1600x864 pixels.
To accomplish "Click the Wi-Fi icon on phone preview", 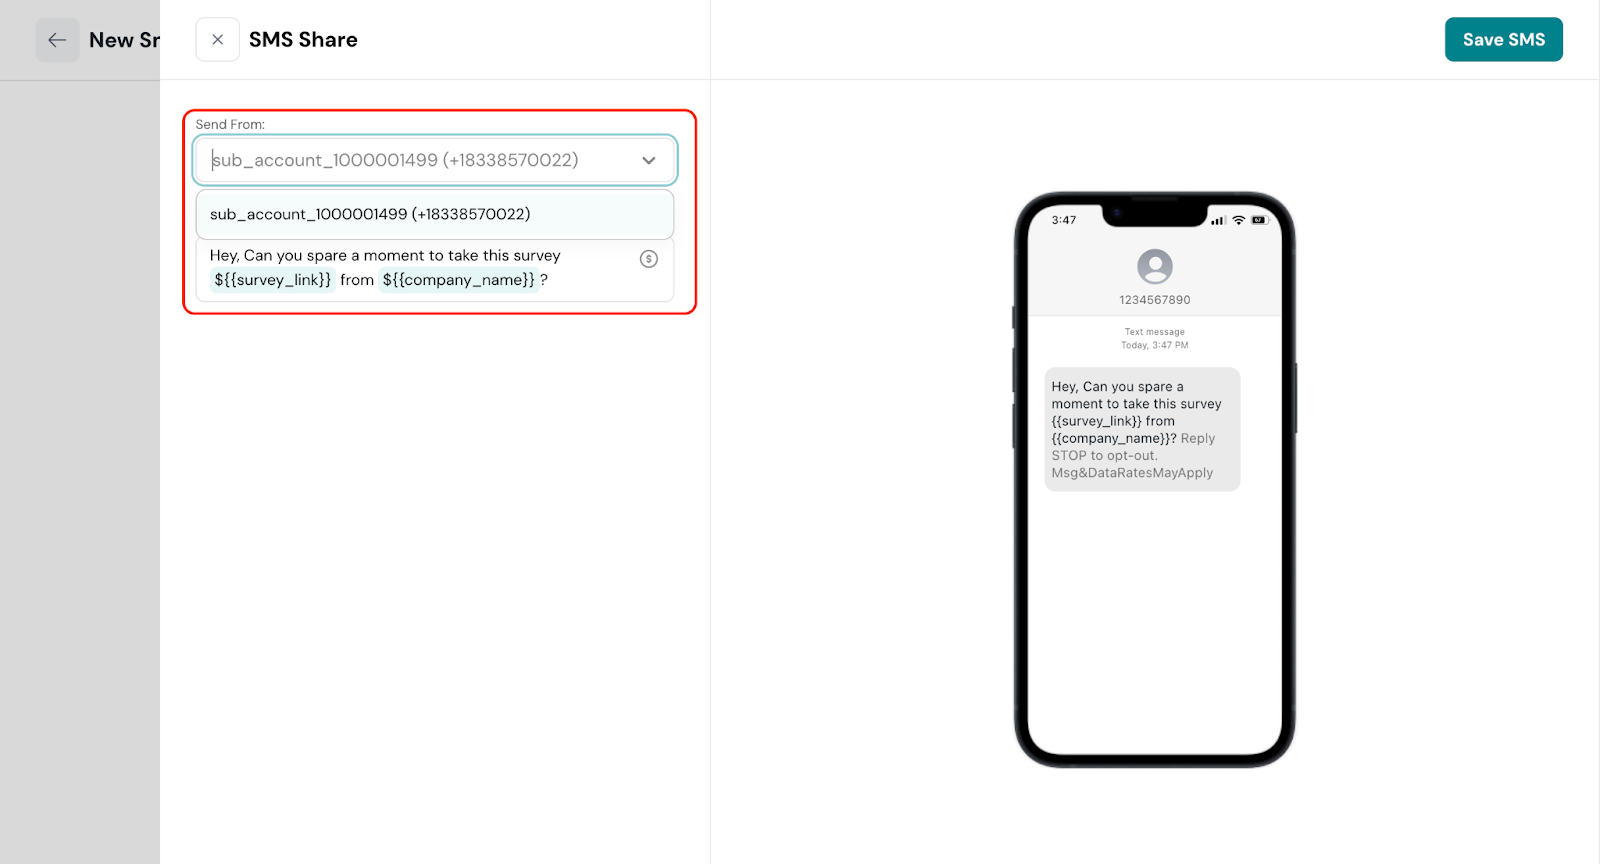I will [1239, 220].
